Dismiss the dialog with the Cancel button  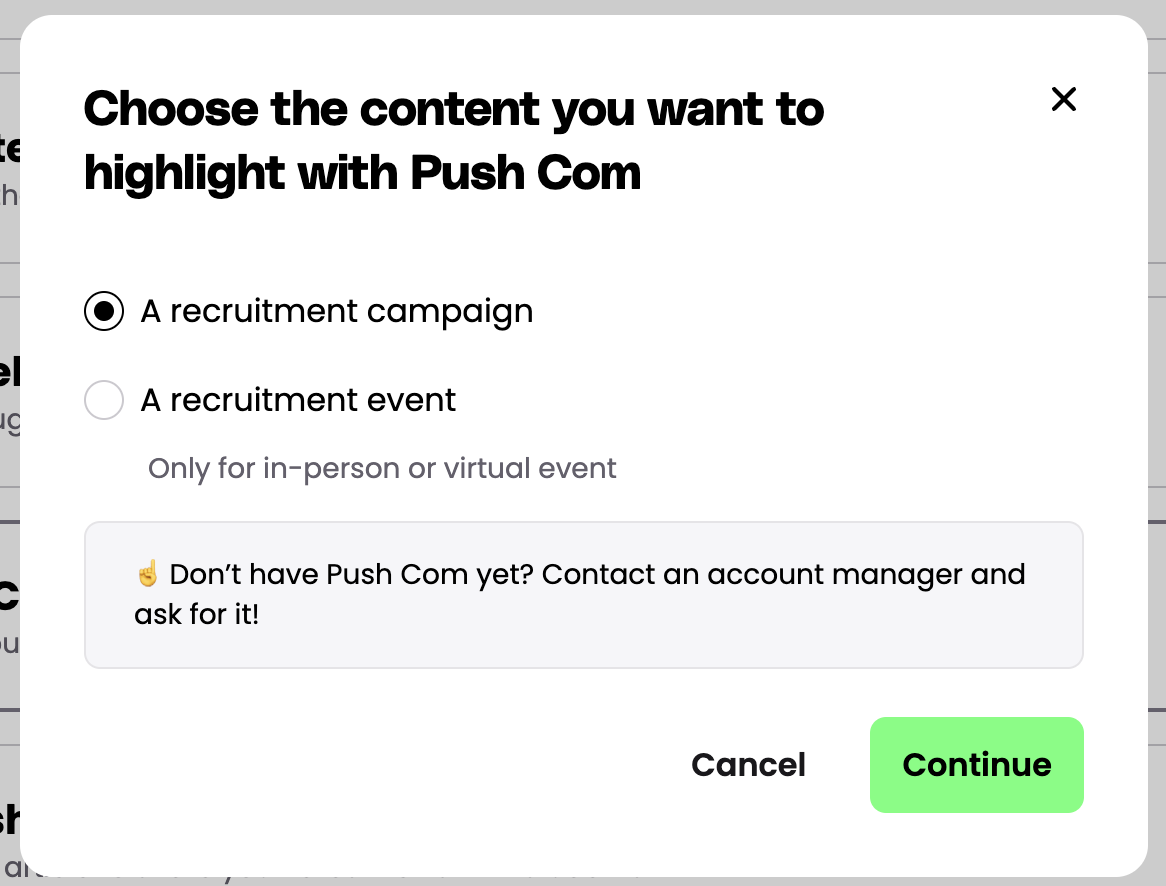point(748,765)
